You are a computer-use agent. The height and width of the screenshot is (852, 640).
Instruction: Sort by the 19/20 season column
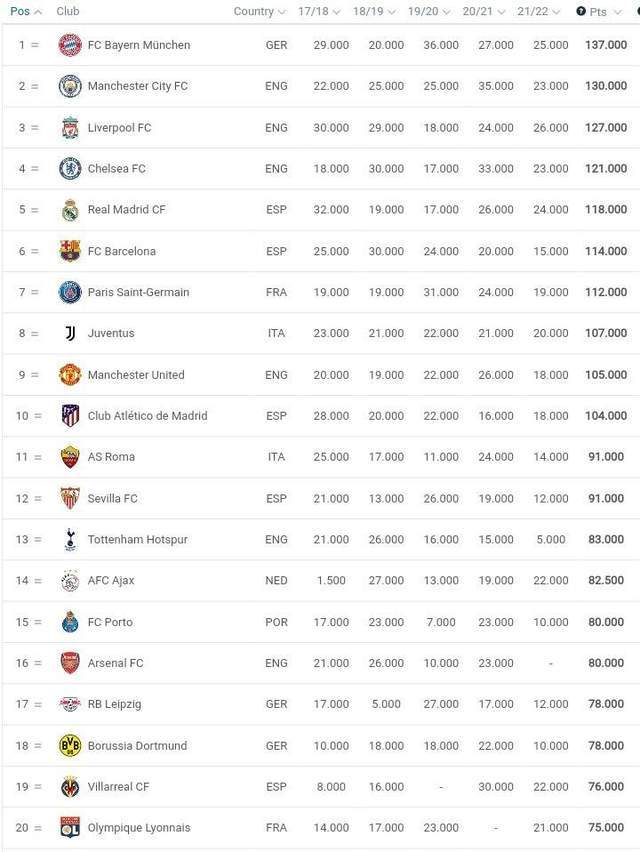point(429,11)
